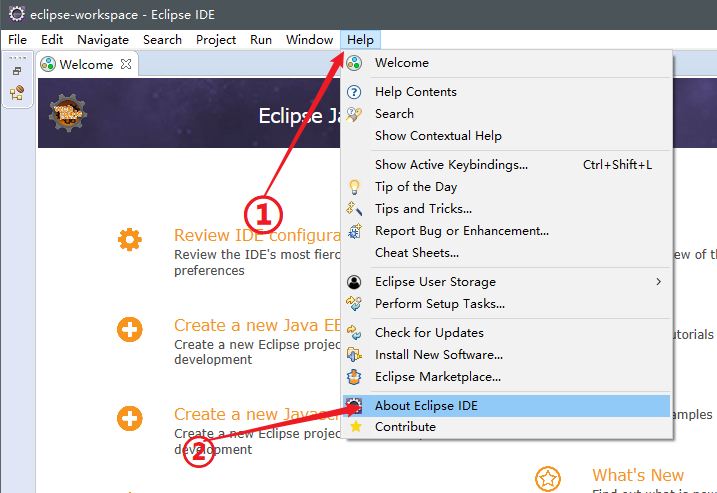This screenshot has height=493, width=717.
Task: Click the Tips and Tricks wand icon
Action: pyautogui.click(x=354, y=209)
